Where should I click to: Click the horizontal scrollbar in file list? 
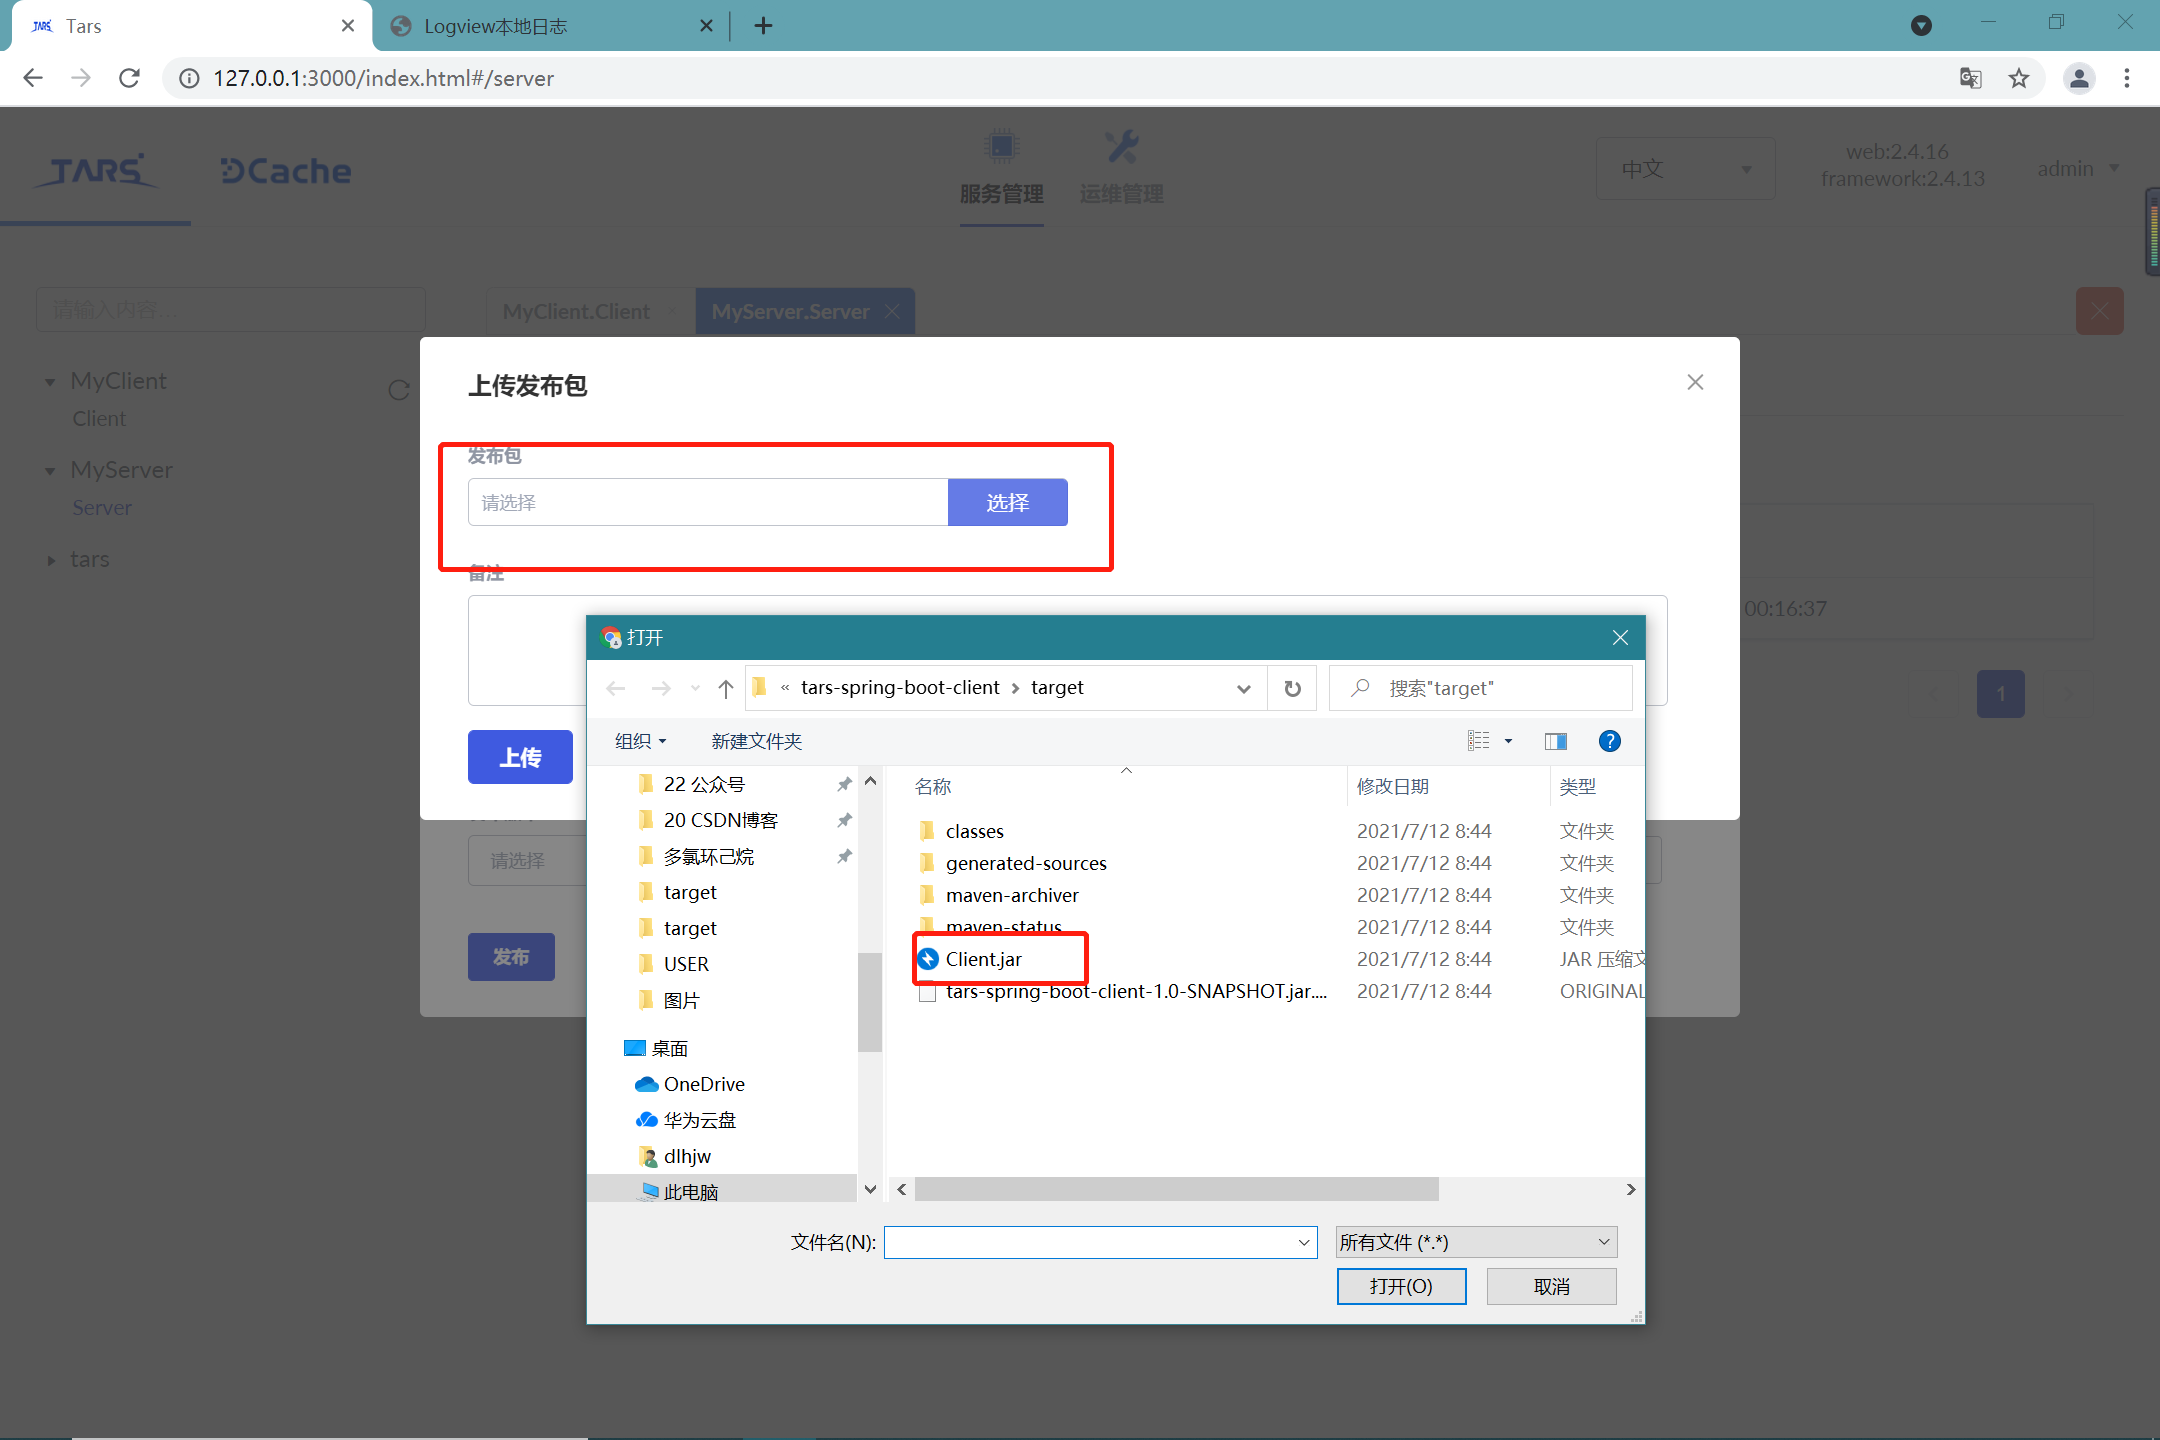[x=1176, y=1189]
